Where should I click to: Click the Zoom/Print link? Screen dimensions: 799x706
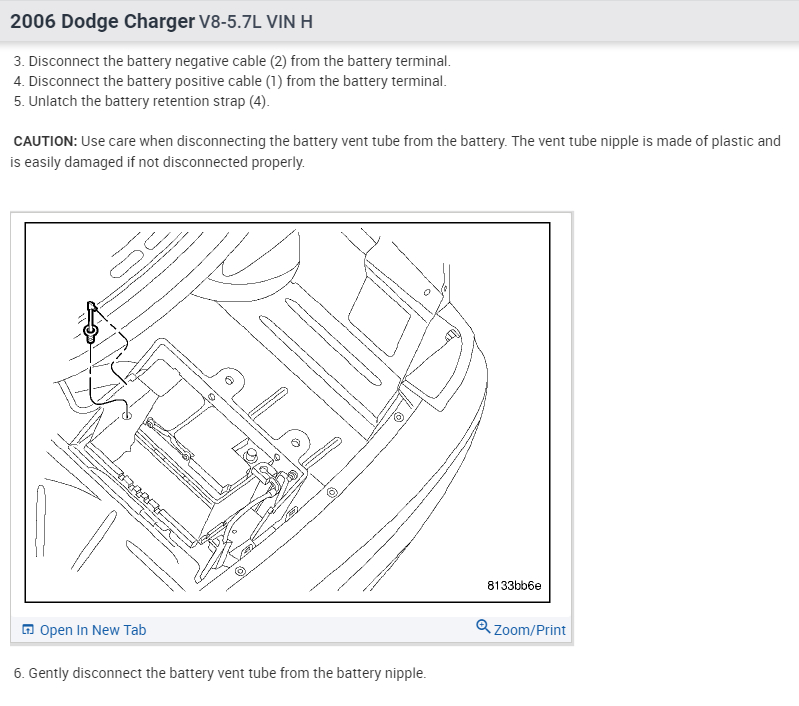529,630
